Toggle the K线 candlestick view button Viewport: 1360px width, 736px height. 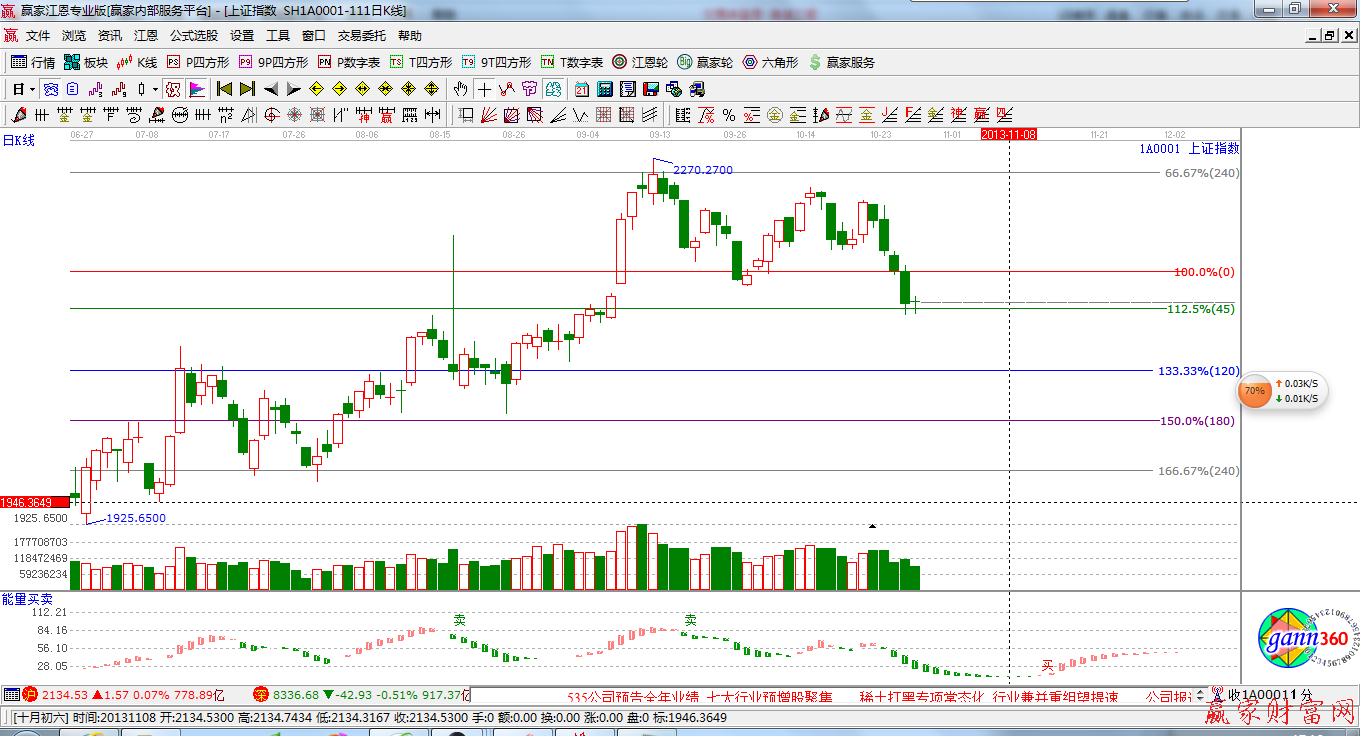click(137, 62)
